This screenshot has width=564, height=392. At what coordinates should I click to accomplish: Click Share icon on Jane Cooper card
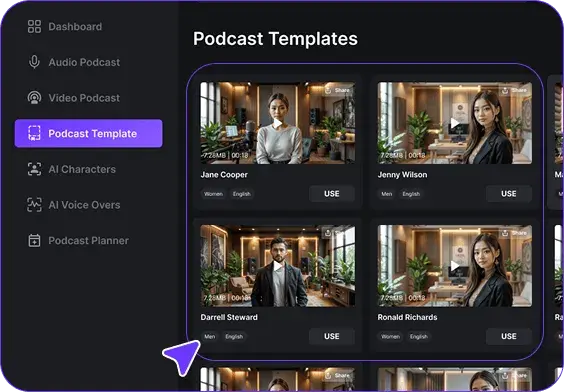coord(328,90)
